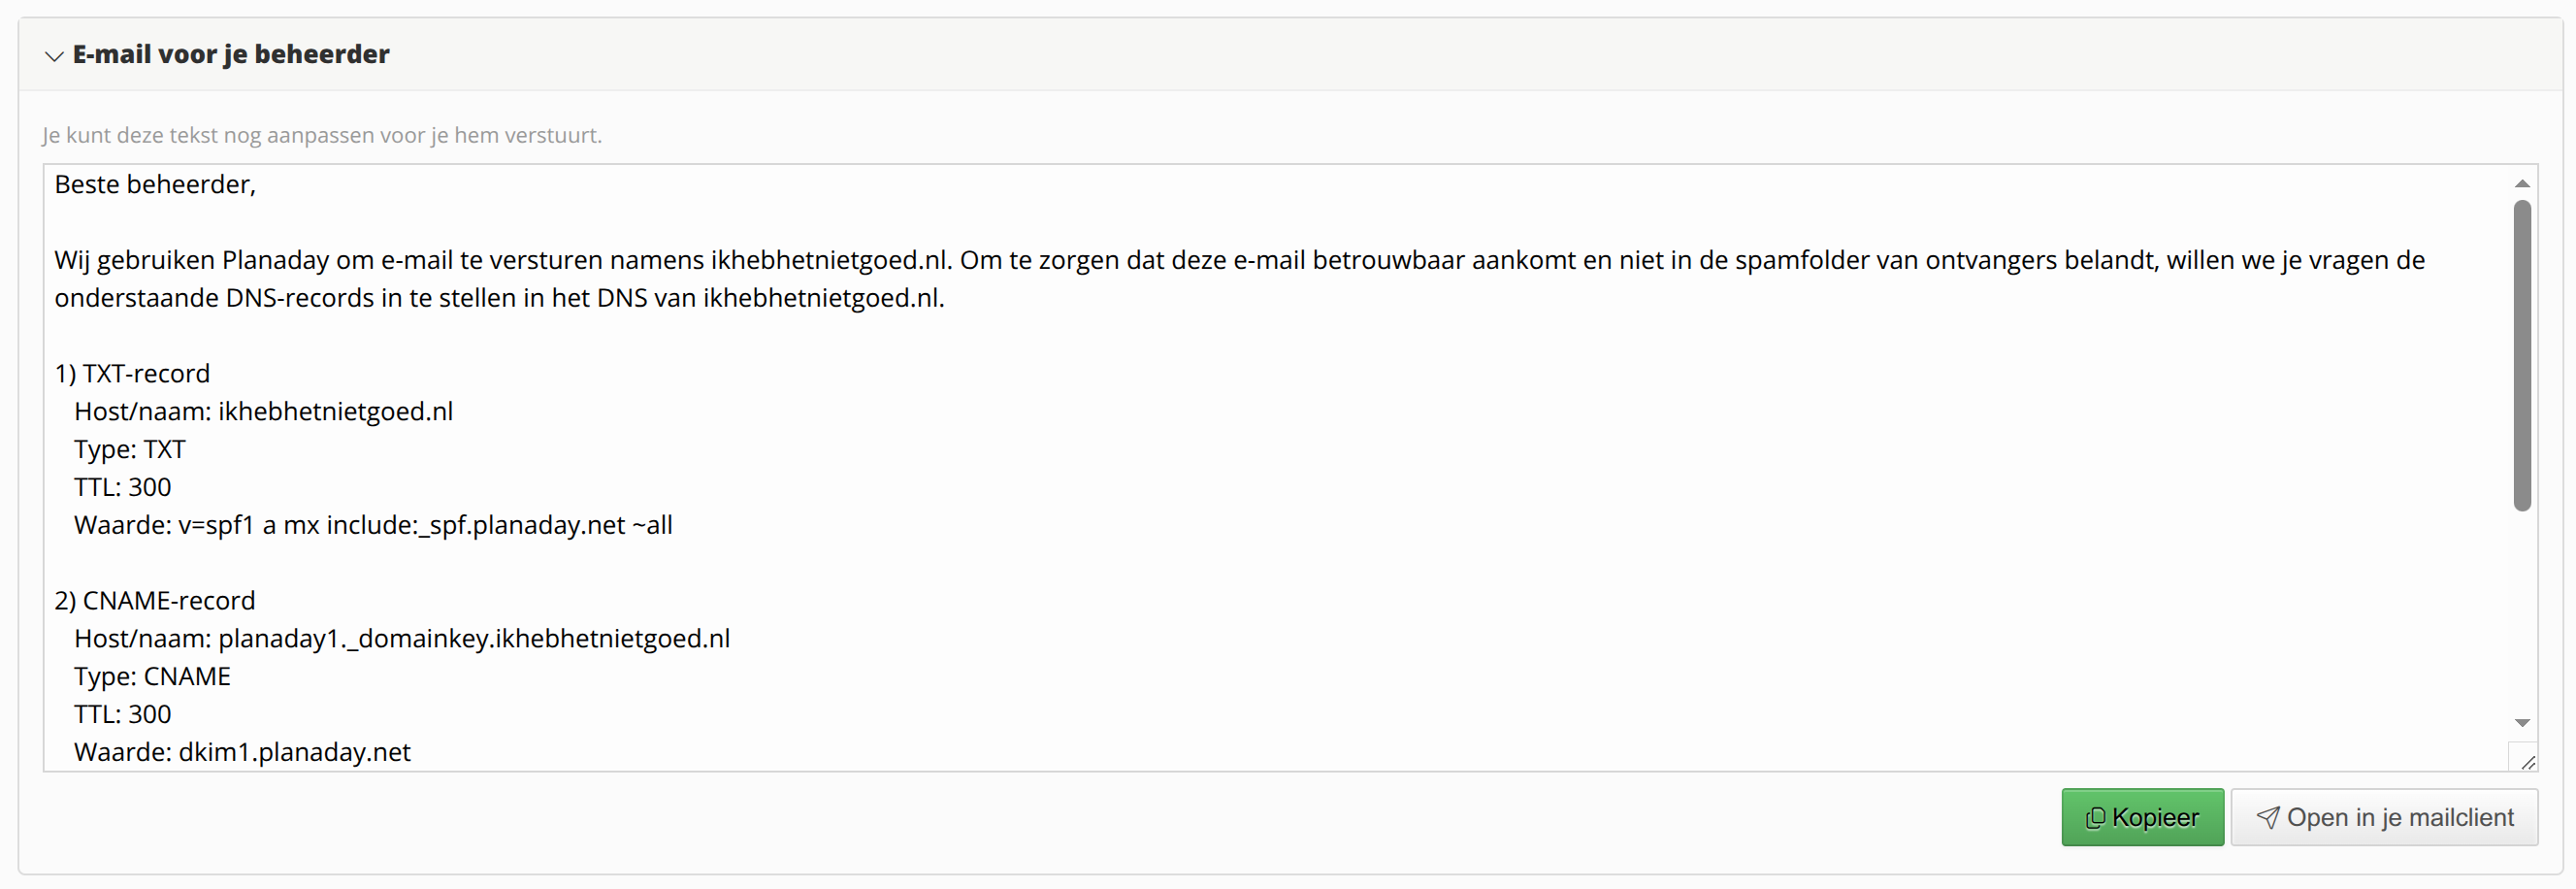Viewport: 2576px width, 889px height.
Task: Click the 1) TXT-record line
Action: click(x=132, y=374)
